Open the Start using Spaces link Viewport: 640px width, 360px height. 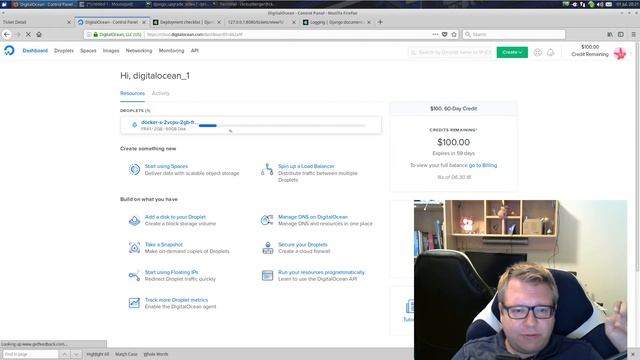coord(166,166)
